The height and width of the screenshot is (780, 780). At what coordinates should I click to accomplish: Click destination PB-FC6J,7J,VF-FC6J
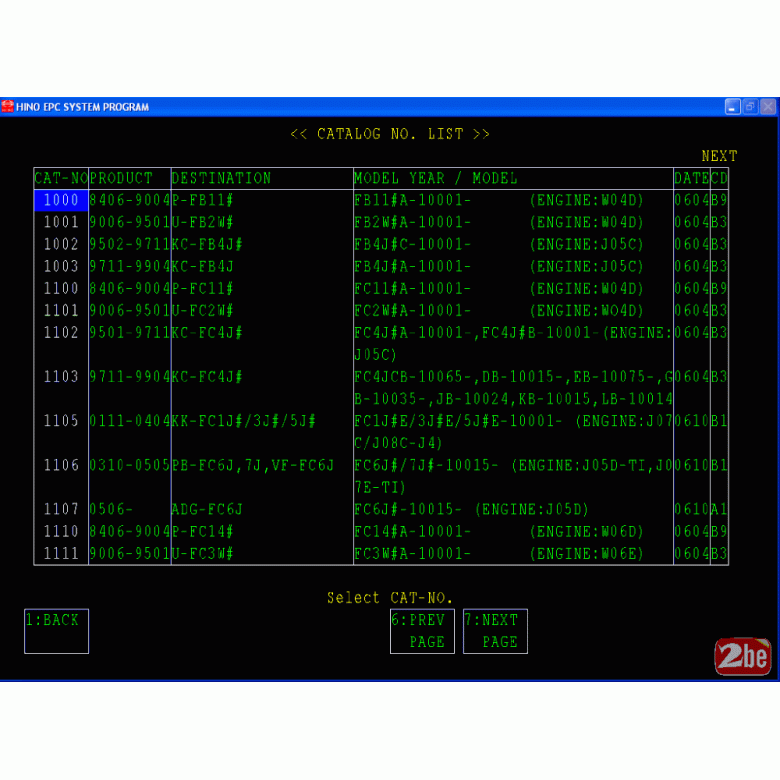pos(253,465)
